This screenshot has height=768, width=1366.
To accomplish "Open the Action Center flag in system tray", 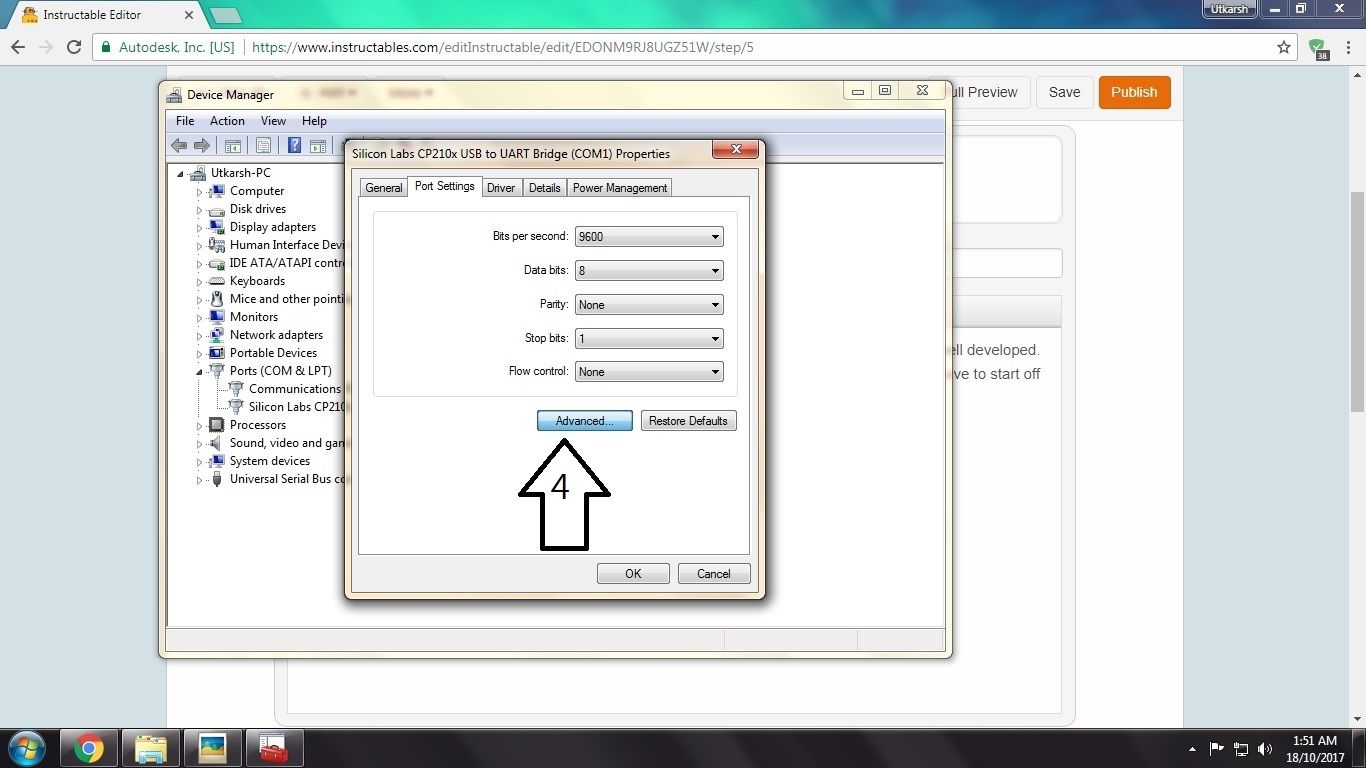I will coord(1216,748).
